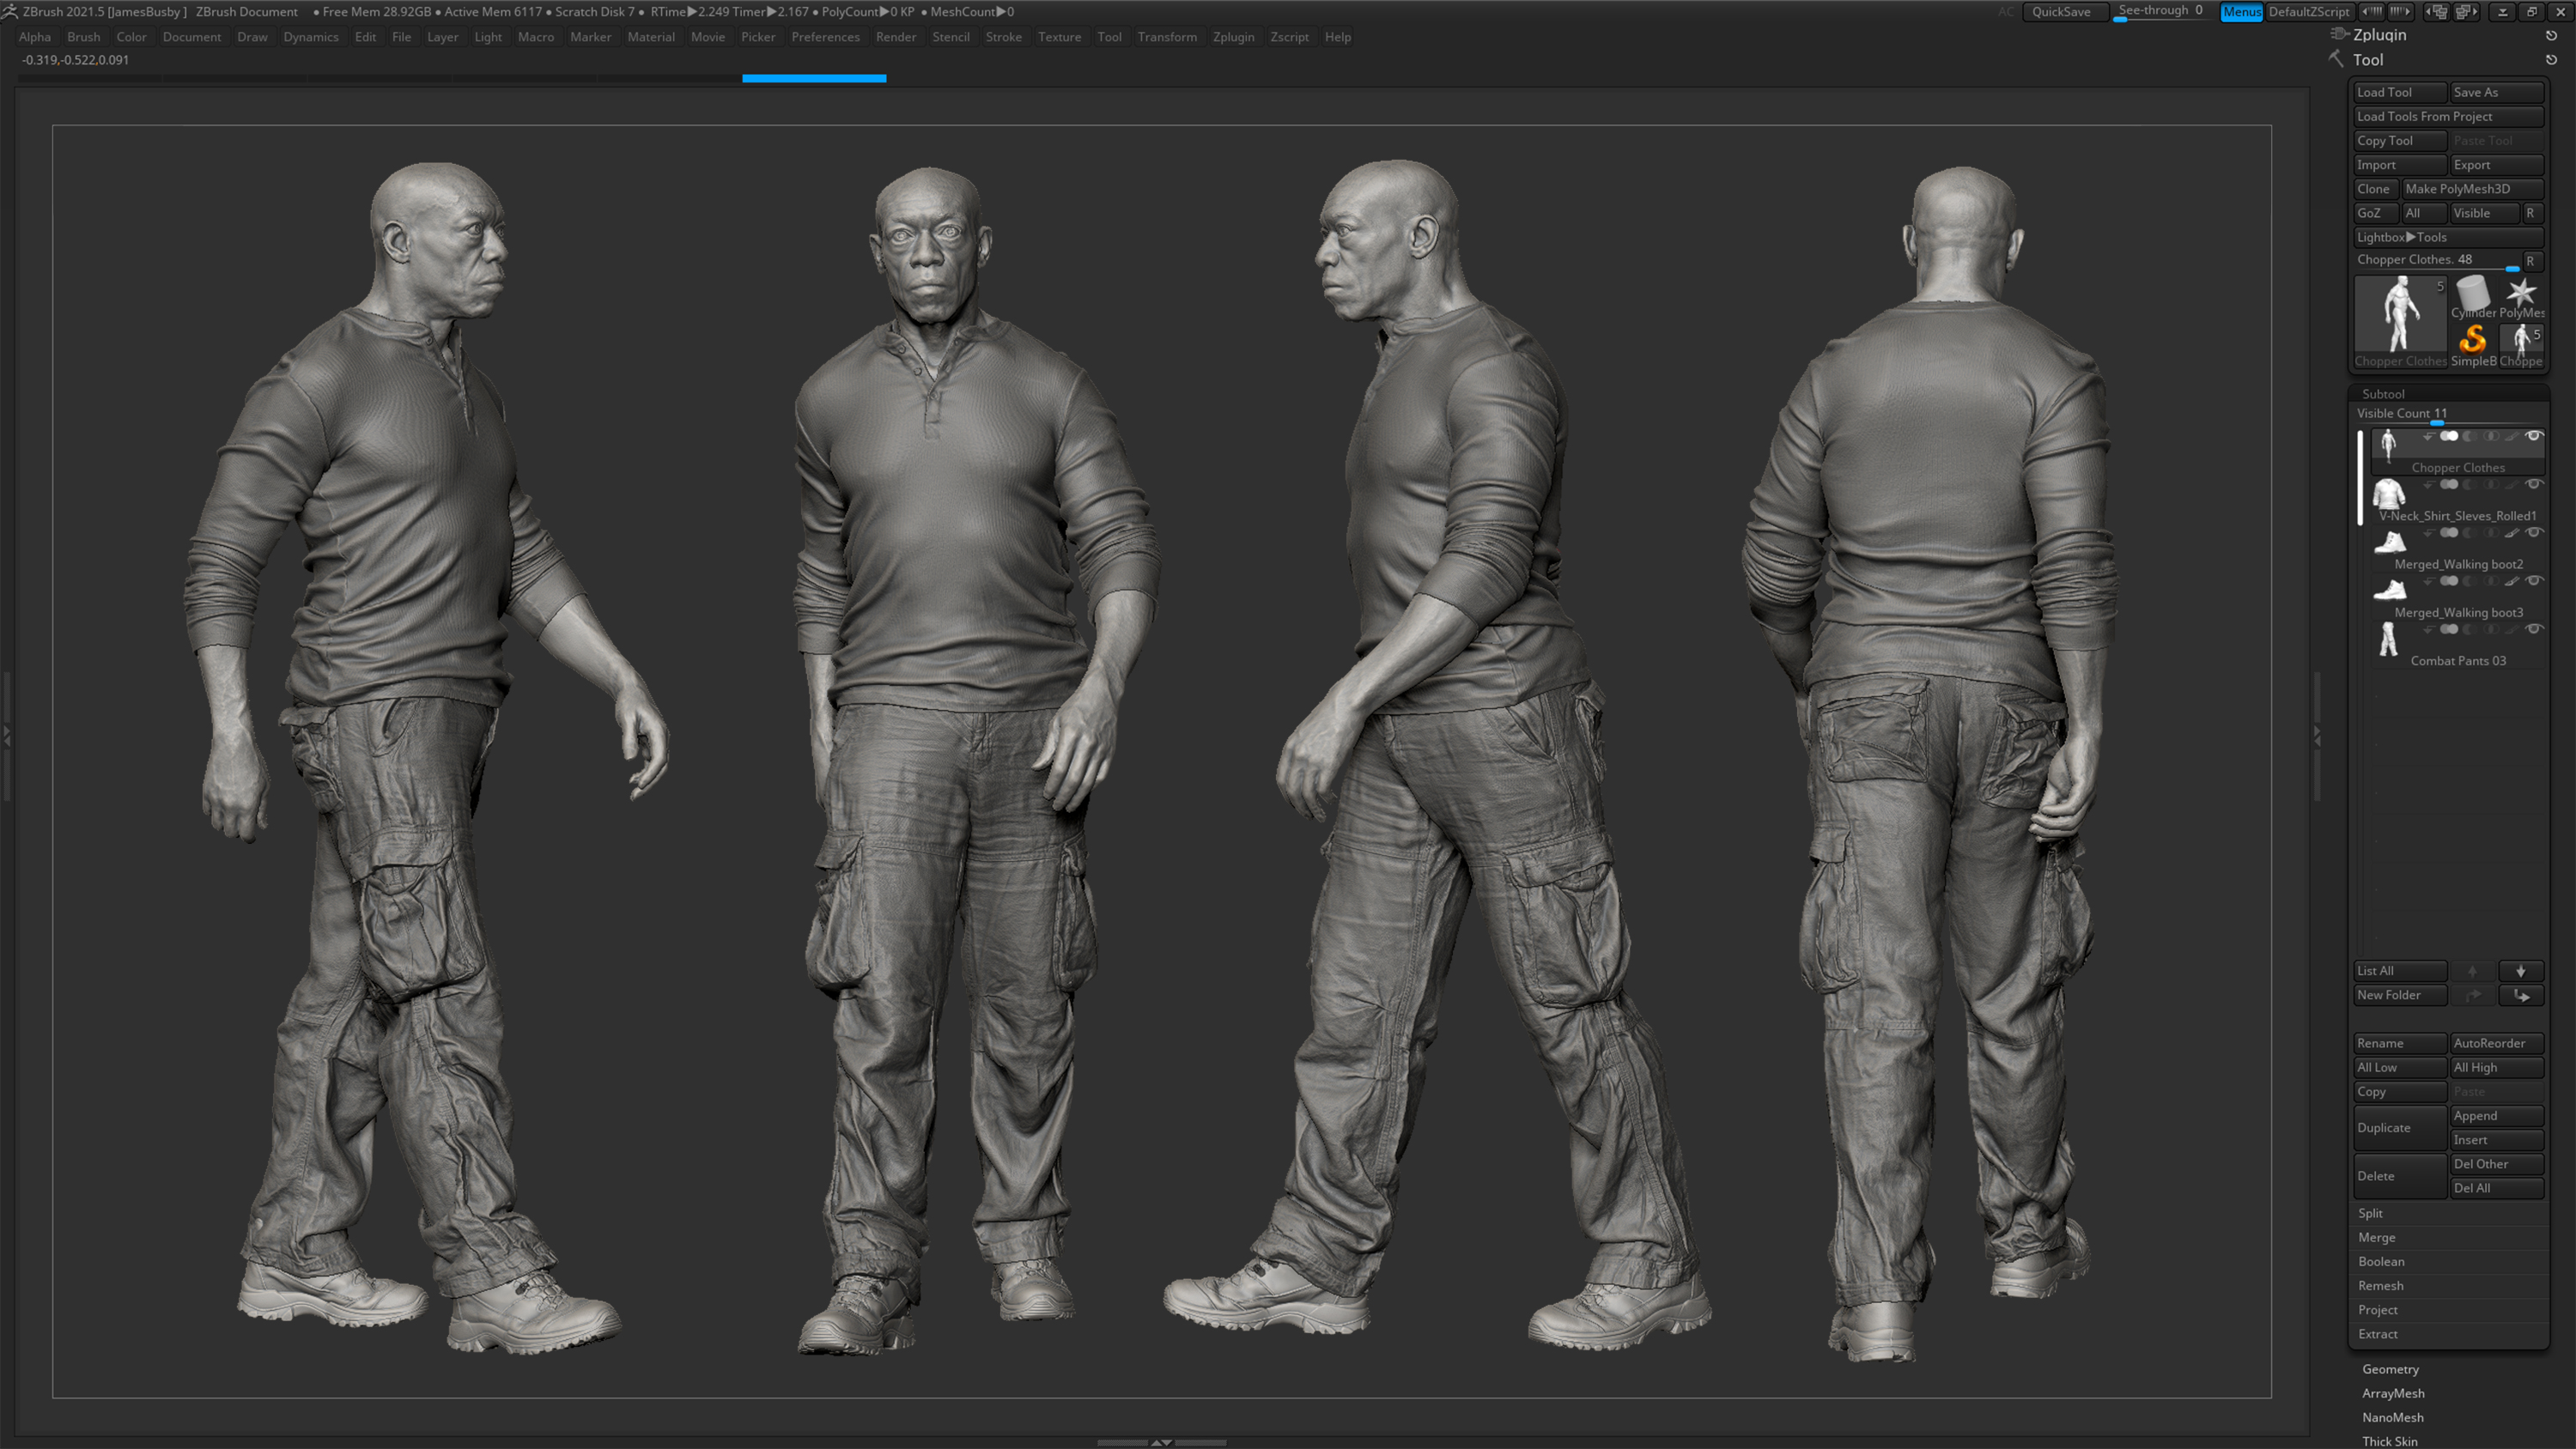Click the move subtool down arrow icon
This screenshot has width=2576, height=1449.
(x=2521, y=970)
